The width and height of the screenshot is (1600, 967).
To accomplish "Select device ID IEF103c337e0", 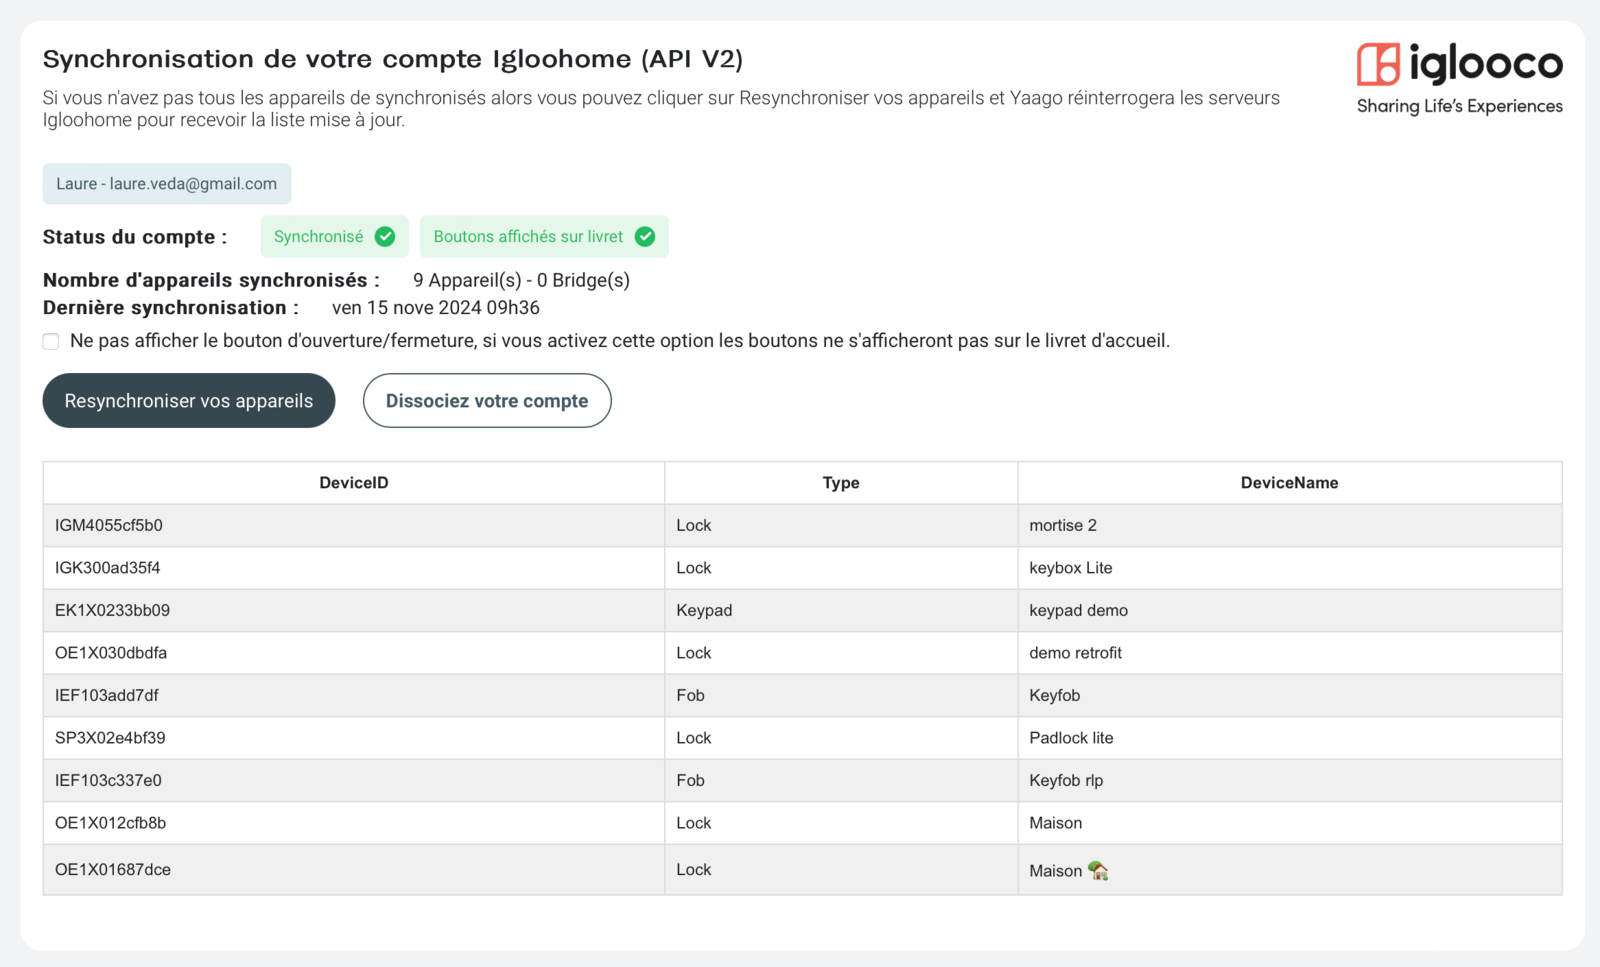I will [x=108, y=780].
